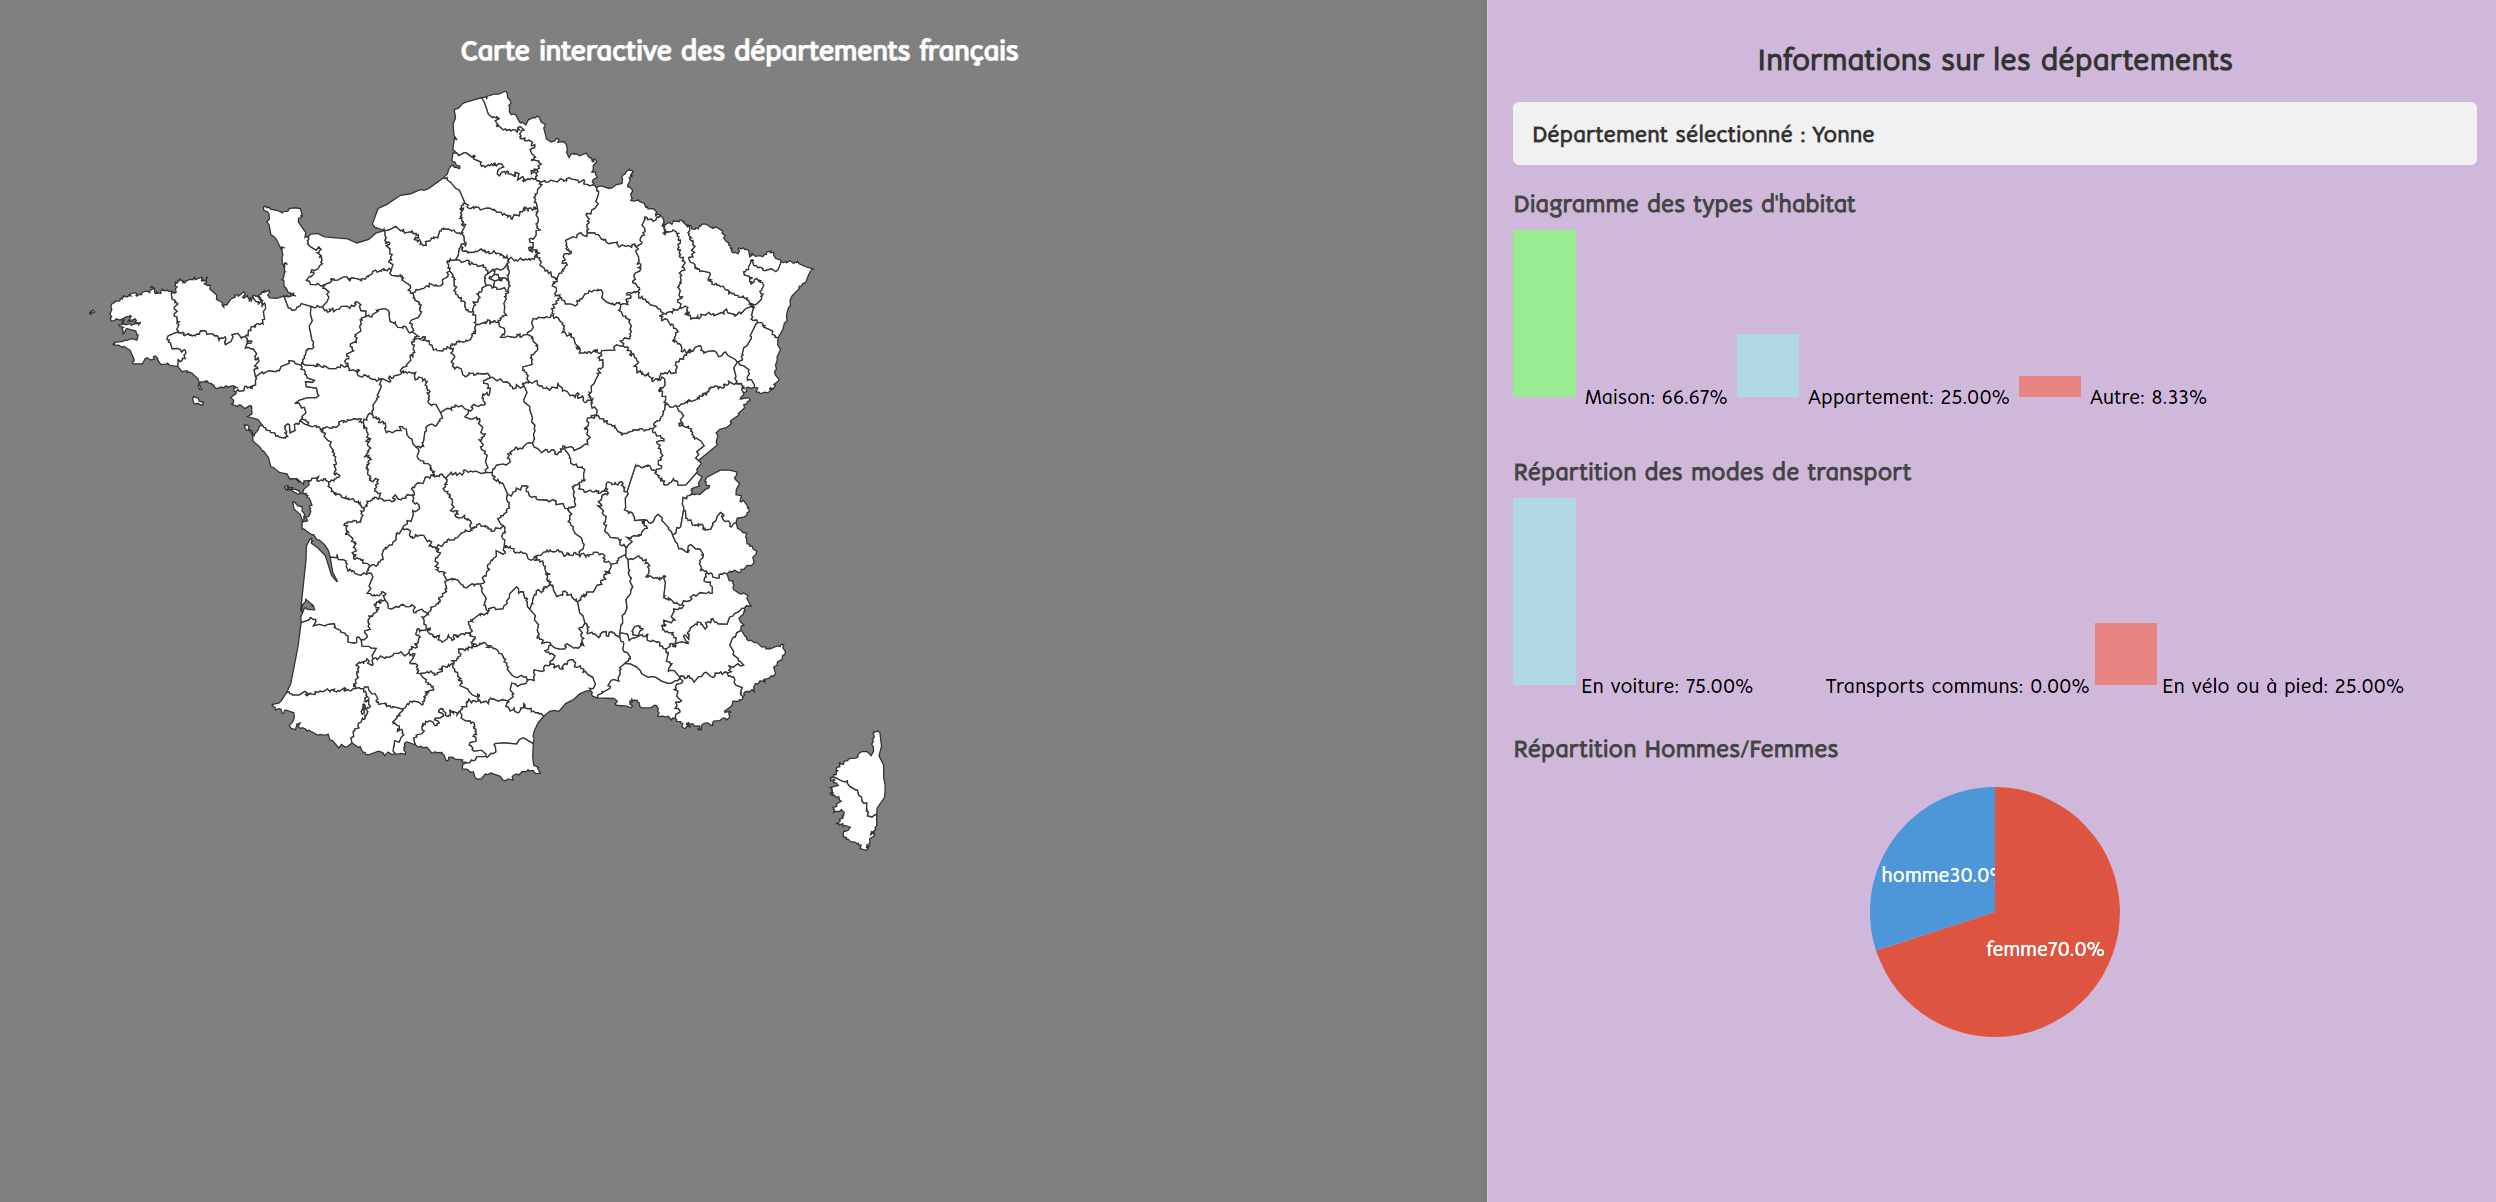Screen dimensions: 2496x1202
Task: Click the Répartition Hommes/Femmes heading
Action: pyautogui.click(x=1675, y=749)
